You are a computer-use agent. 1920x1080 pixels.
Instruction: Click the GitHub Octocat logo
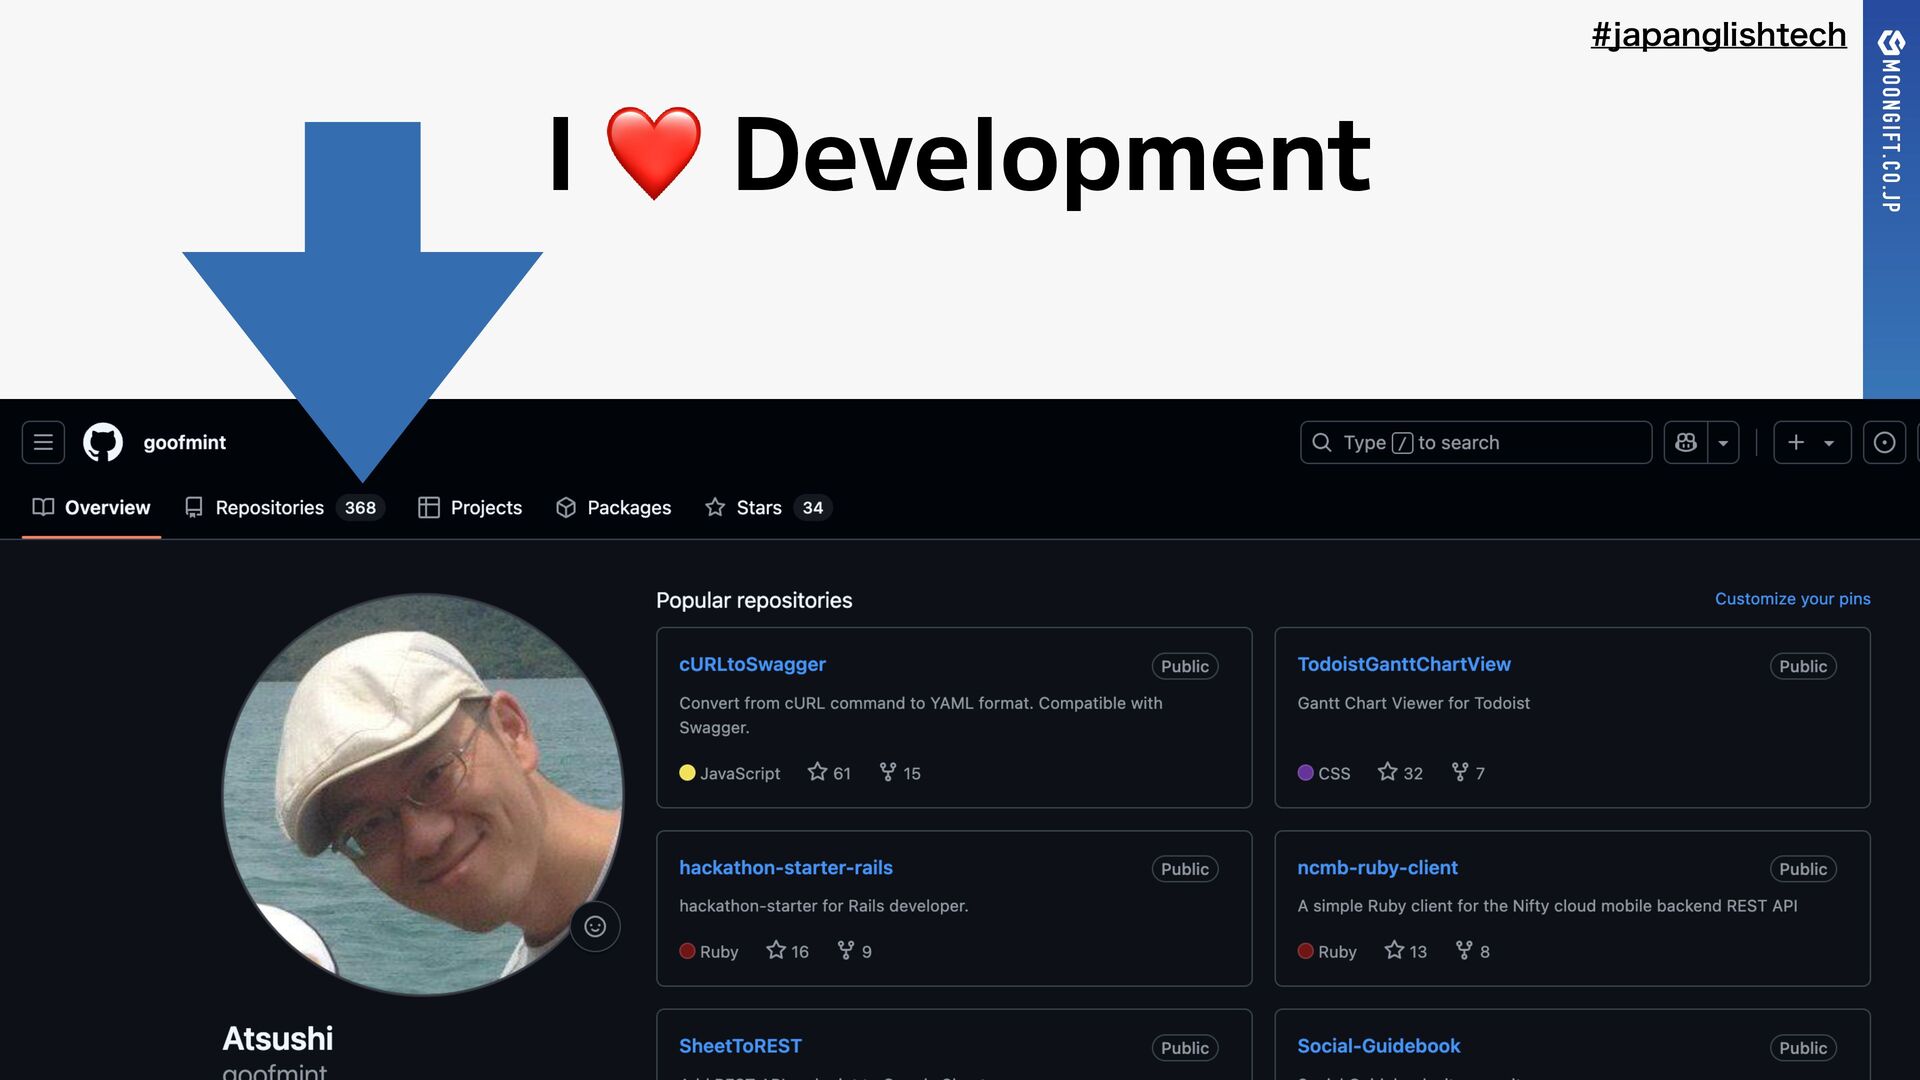pyautogui.click(x=103, y=442)
